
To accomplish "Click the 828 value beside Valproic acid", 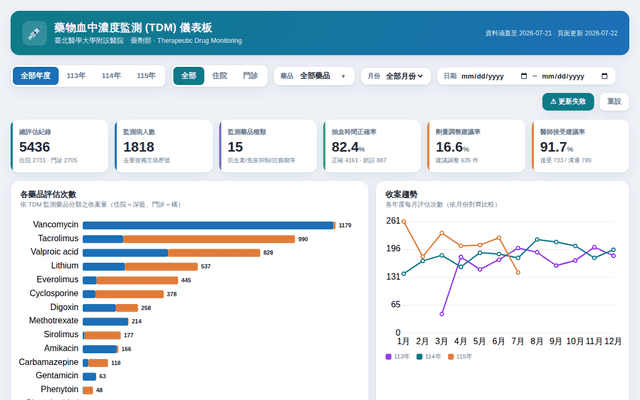I will [268, 253].
